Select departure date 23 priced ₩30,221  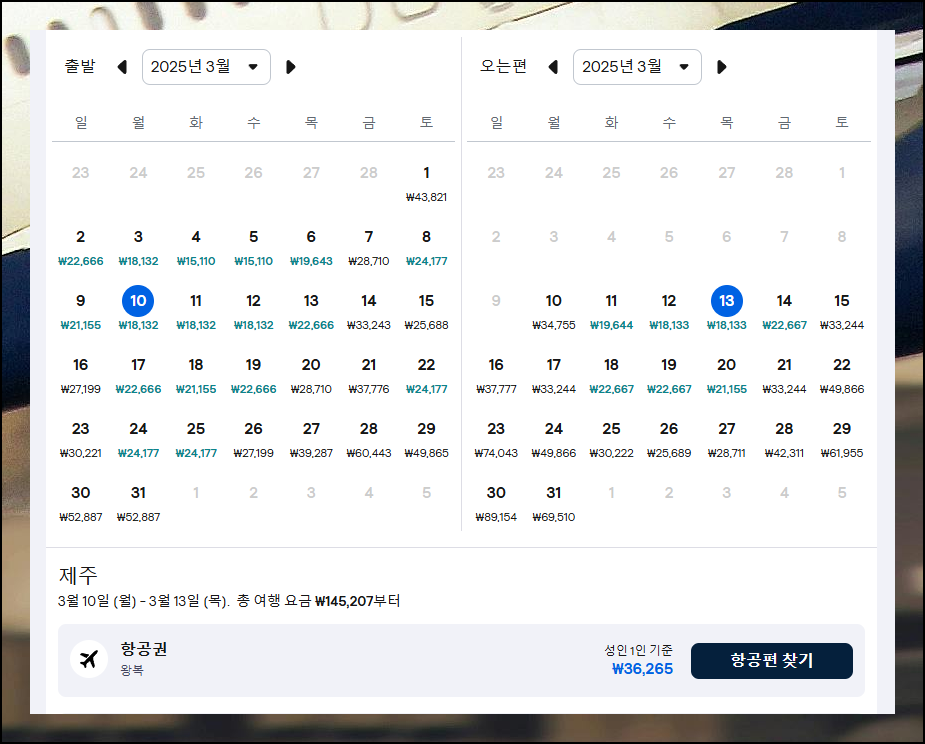pyautogui.click(x=81, y=440)
